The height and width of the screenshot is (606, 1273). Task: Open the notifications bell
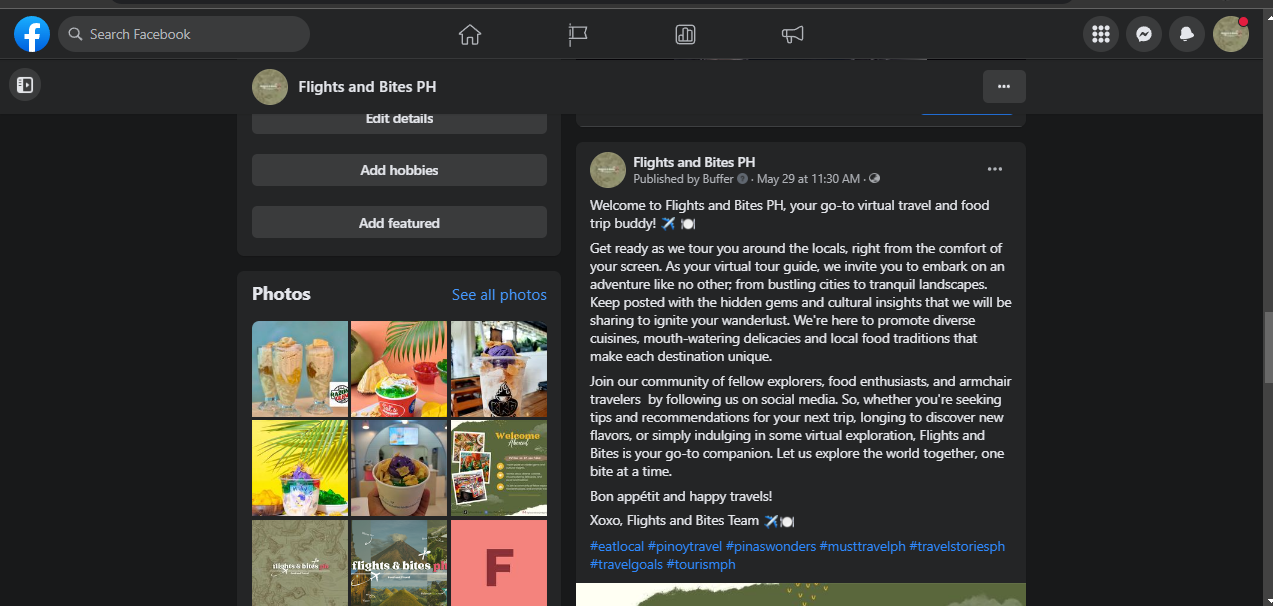tap(1187, 34)
